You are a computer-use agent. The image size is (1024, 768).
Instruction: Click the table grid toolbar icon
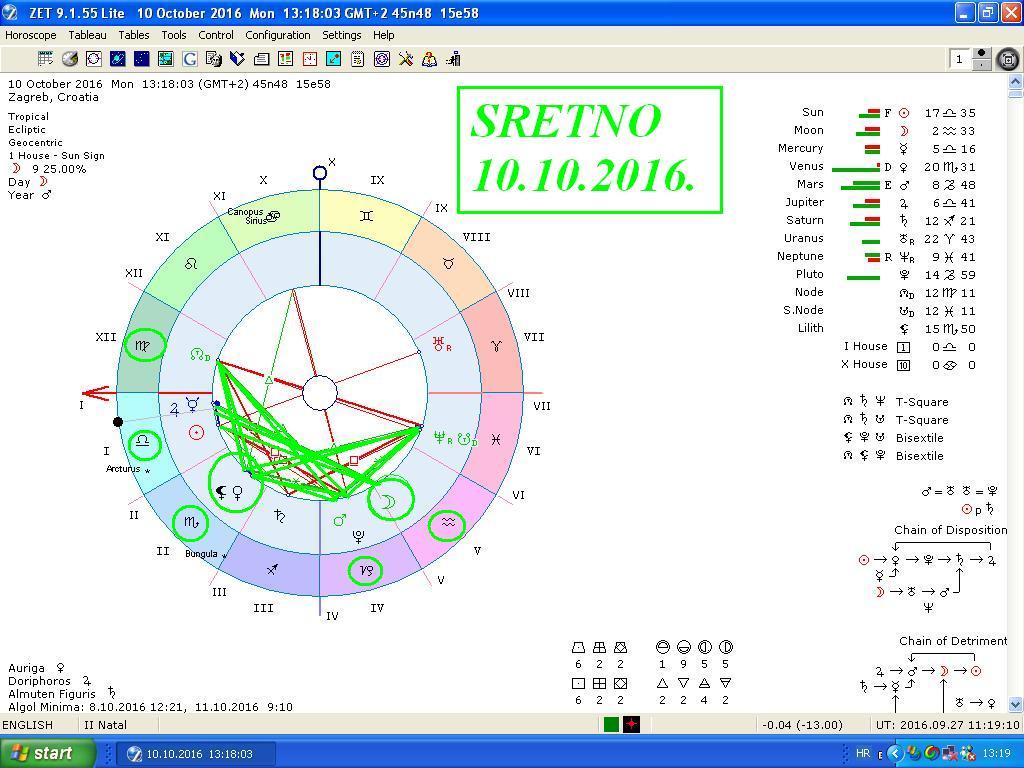[x=45, y=59]
